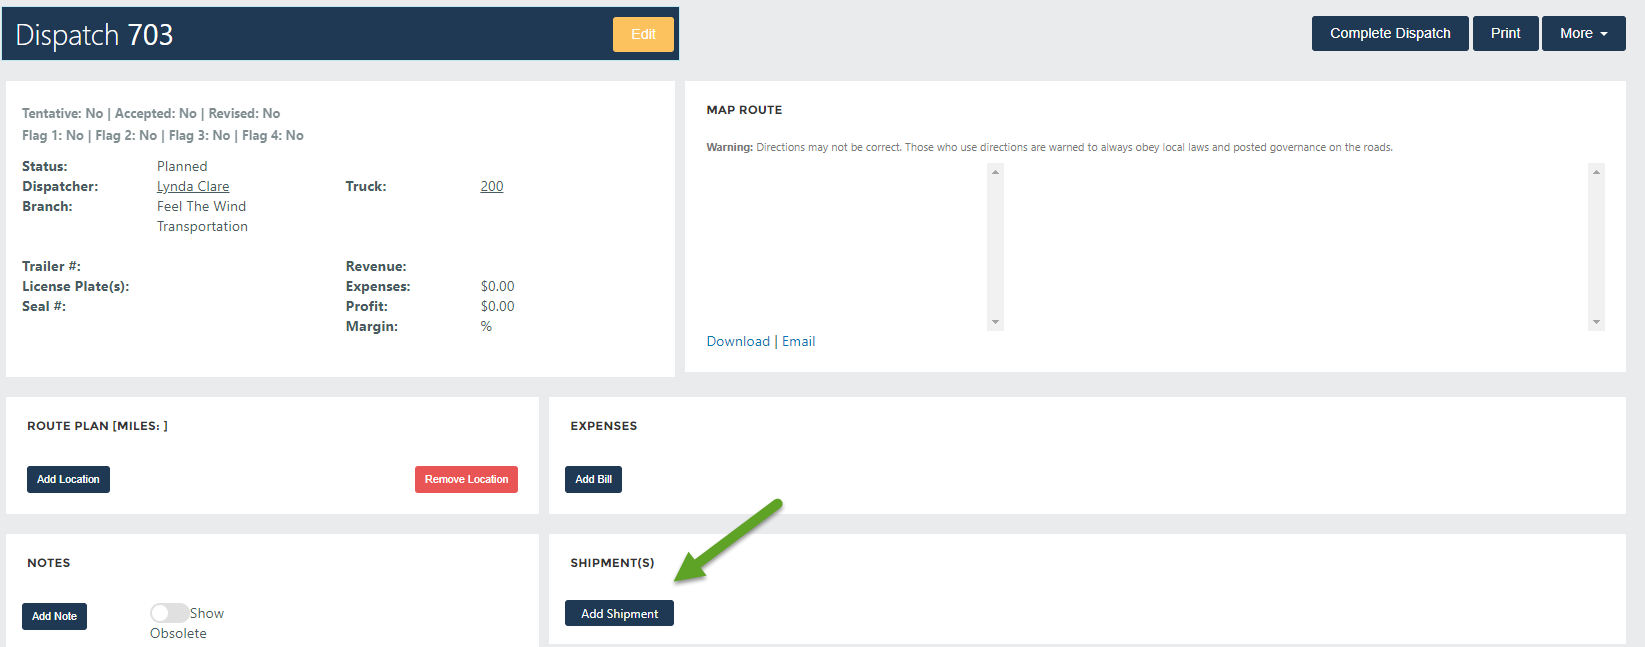Click the directions panel scroll-up arrow
Viewport: 1645px width, 647px height.
(995, 172)
